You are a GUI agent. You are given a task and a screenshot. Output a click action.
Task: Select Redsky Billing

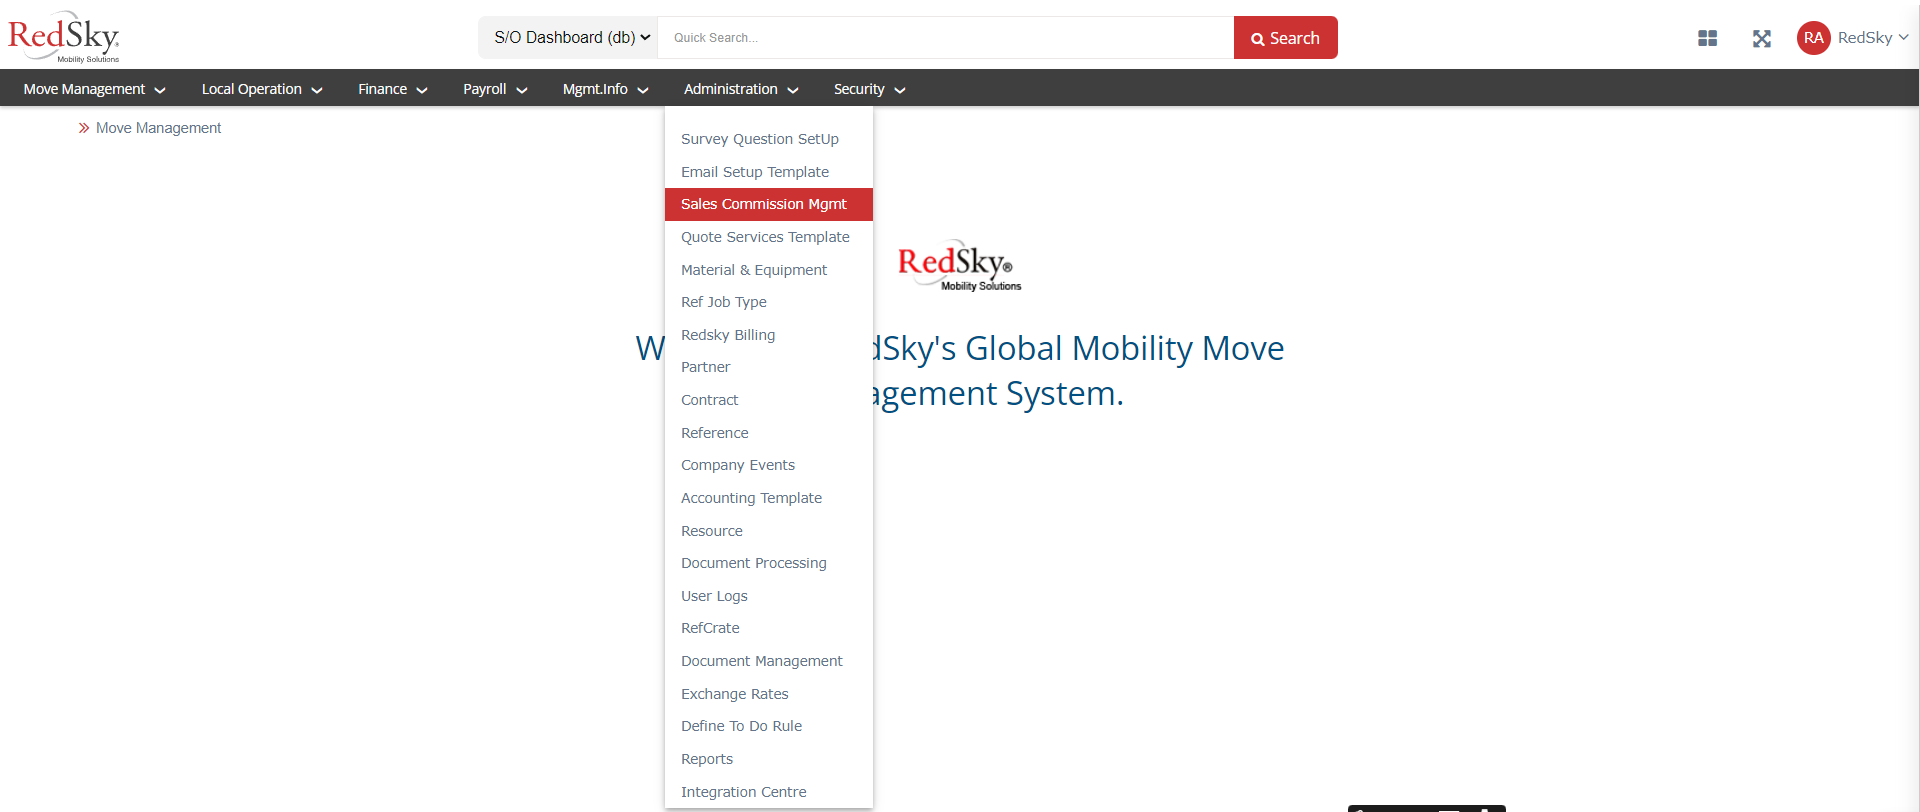point(769,335)
